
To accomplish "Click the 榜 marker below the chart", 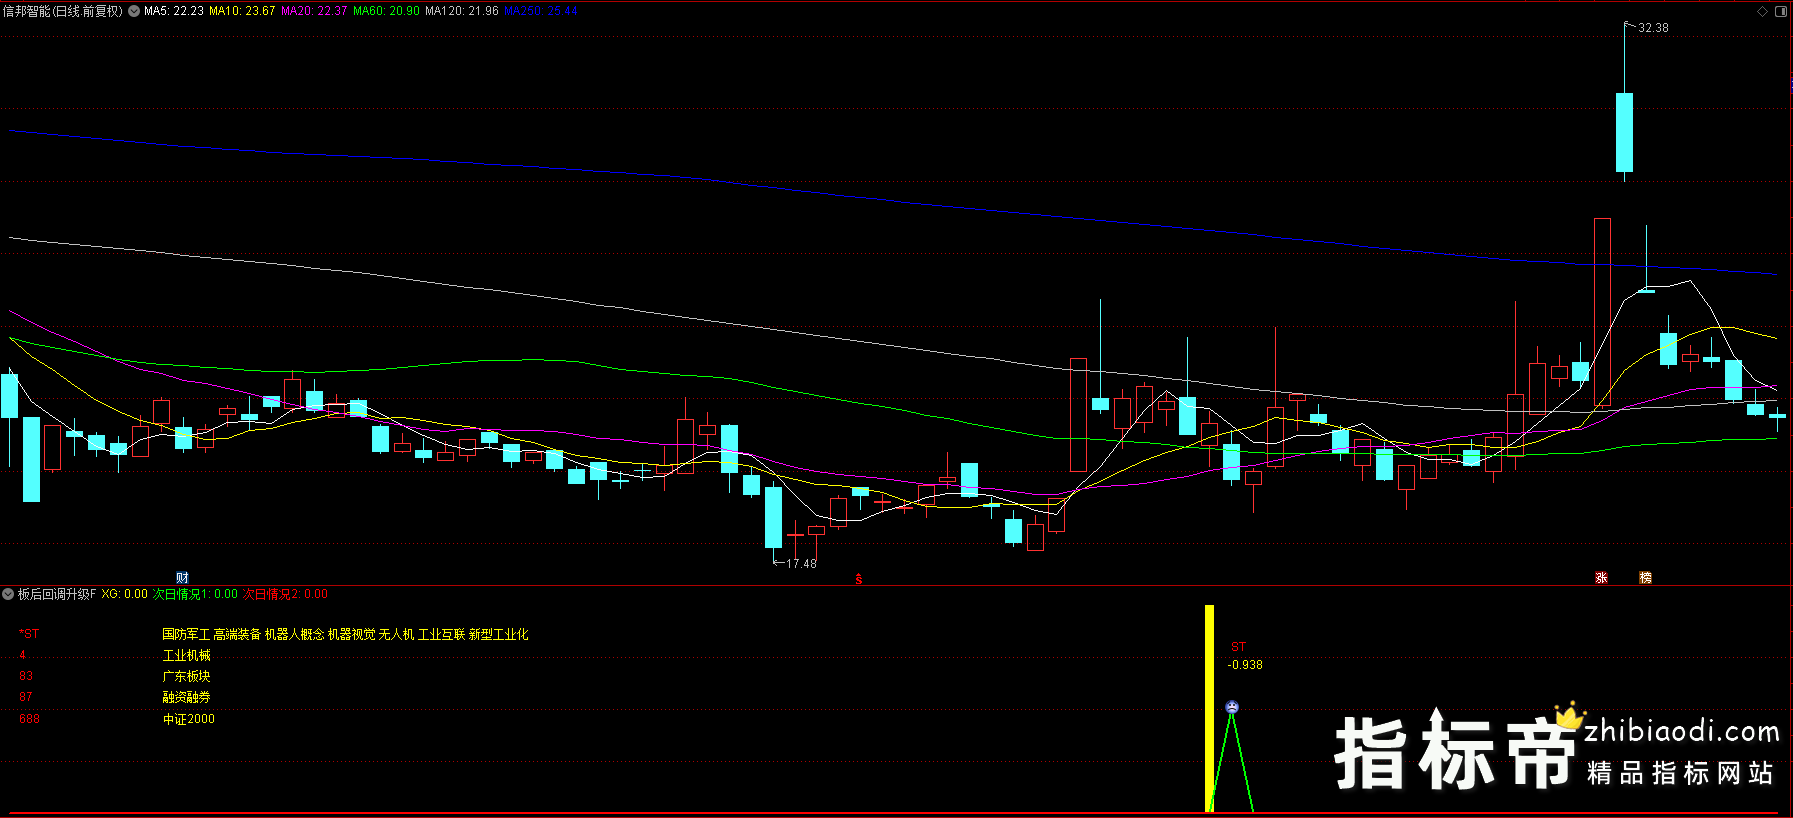I will pyautogui.click(x=1645, y=577).
